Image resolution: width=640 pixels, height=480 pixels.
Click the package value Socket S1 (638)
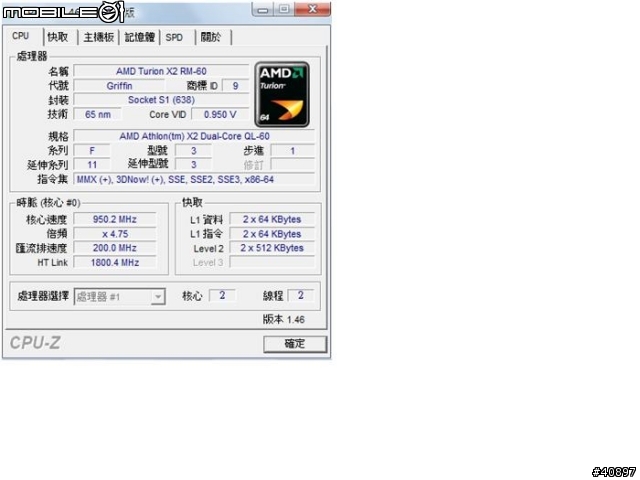[161, 100]
